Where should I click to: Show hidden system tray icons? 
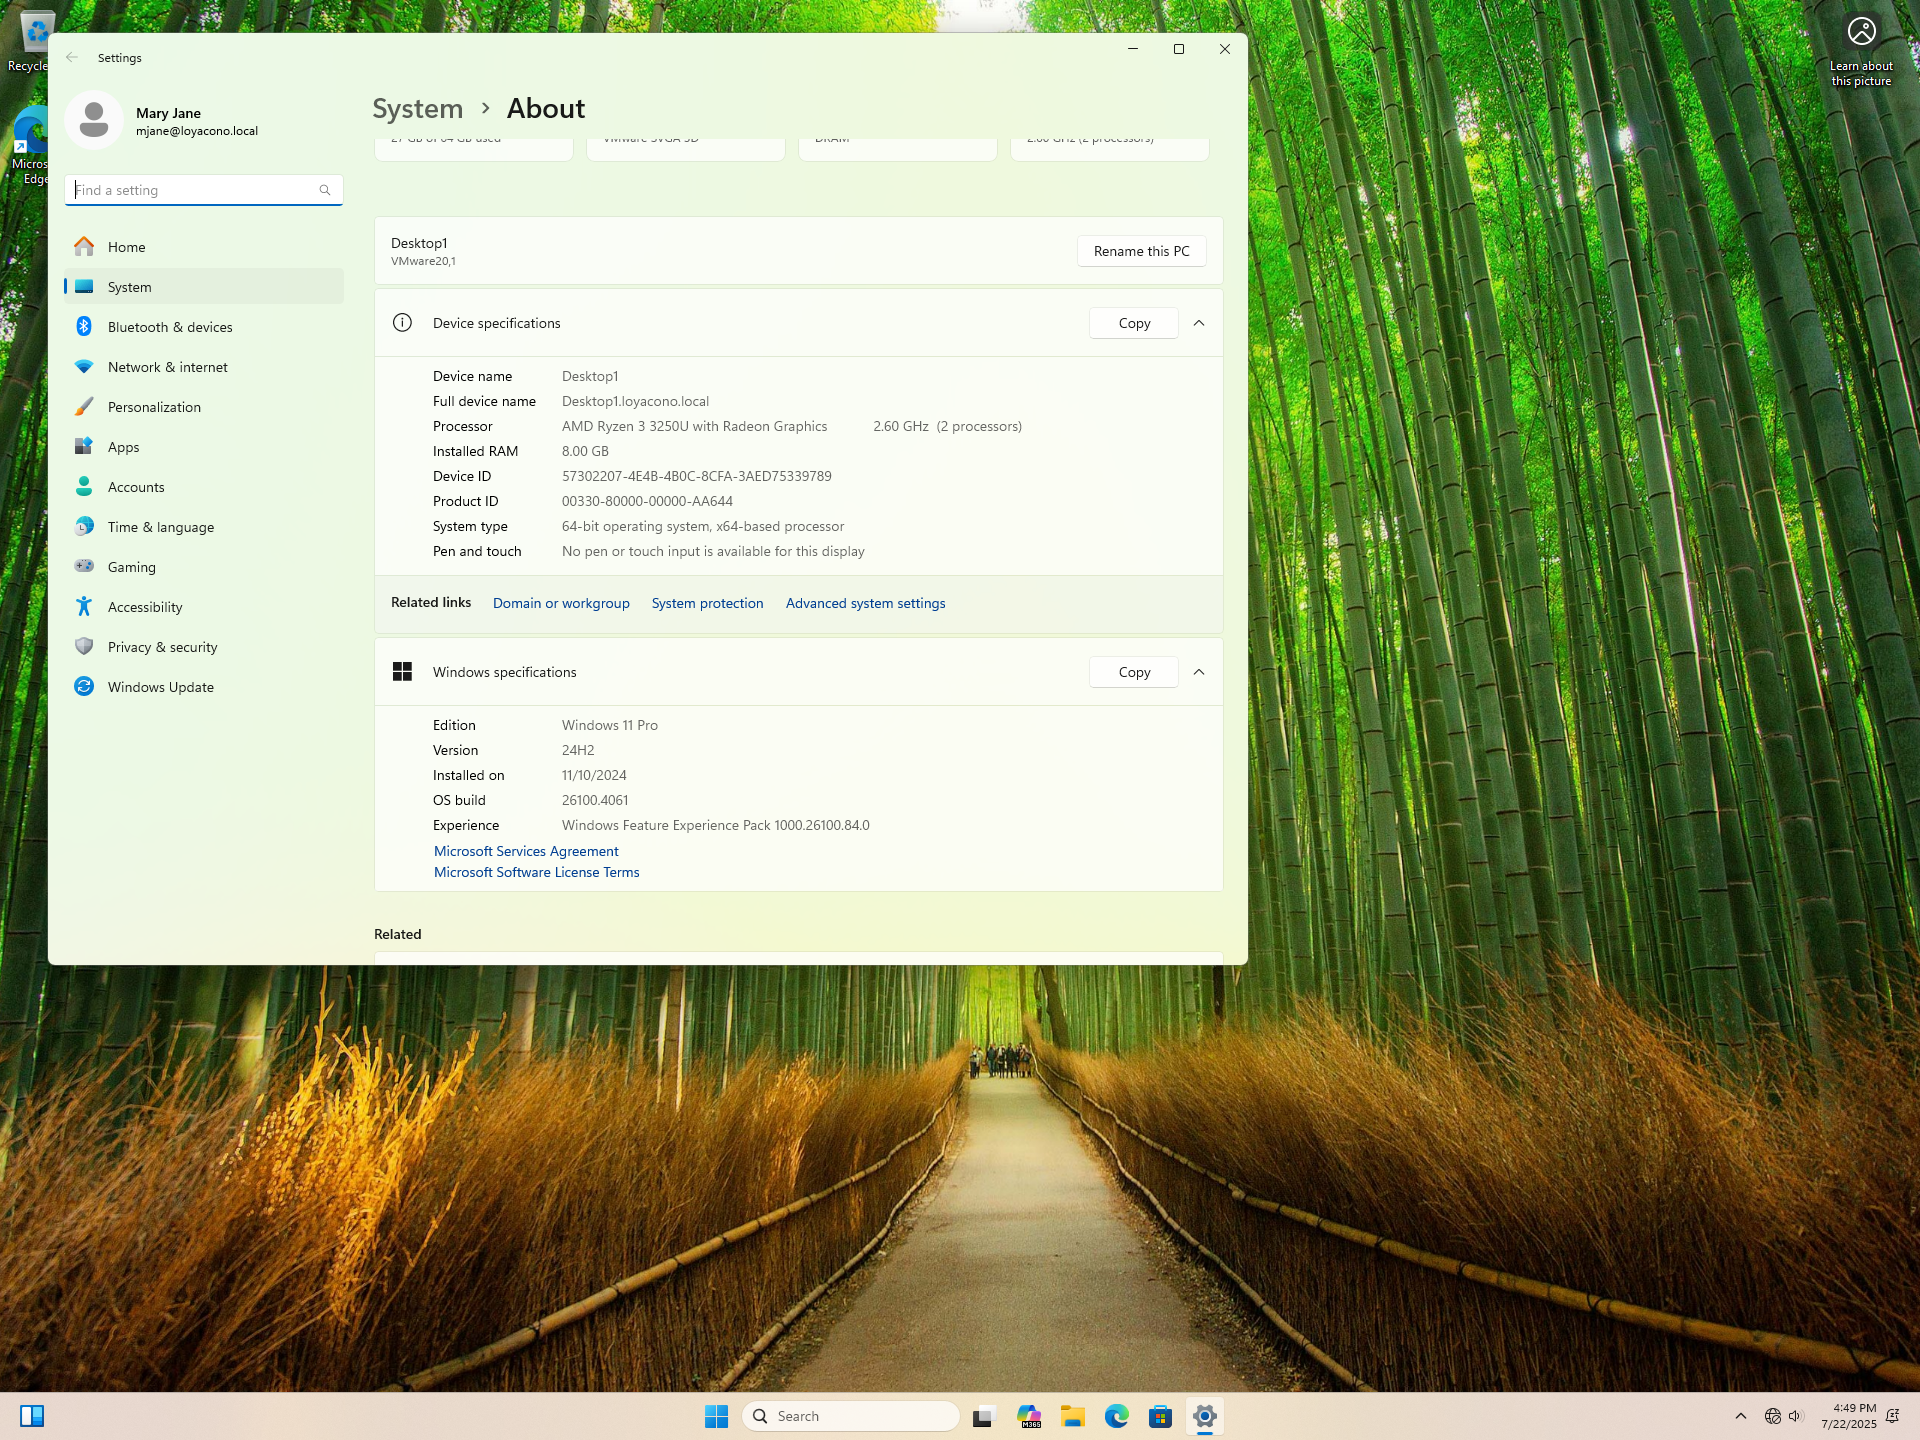tap(1741, 1416)
